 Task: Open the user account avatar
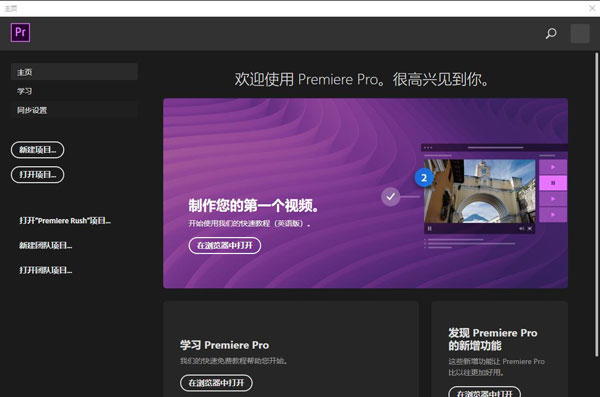point(580,33)
